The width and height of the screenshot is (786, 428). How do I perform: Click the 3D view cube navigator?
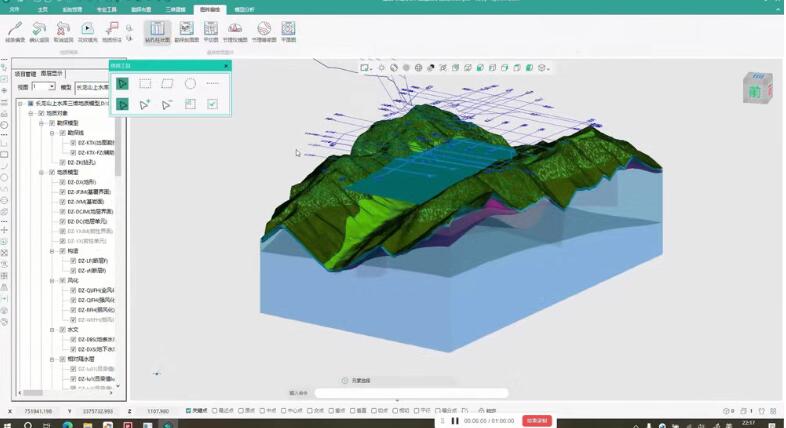[x=754, y=88]
